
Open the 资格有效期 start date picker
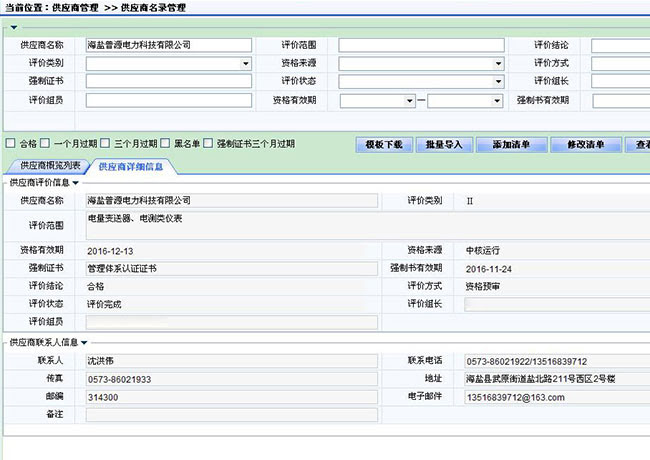pyautogui.click(x=409, y=100)
